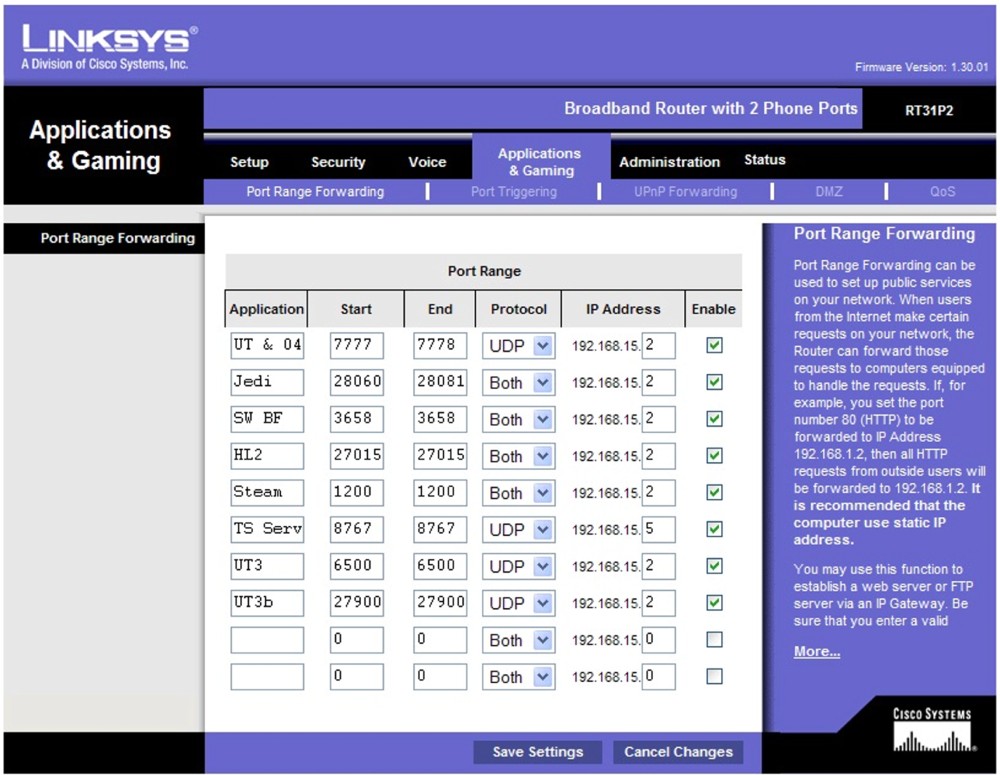
Task: Click the HL2 start port field
Action: (x=357, y=456)
